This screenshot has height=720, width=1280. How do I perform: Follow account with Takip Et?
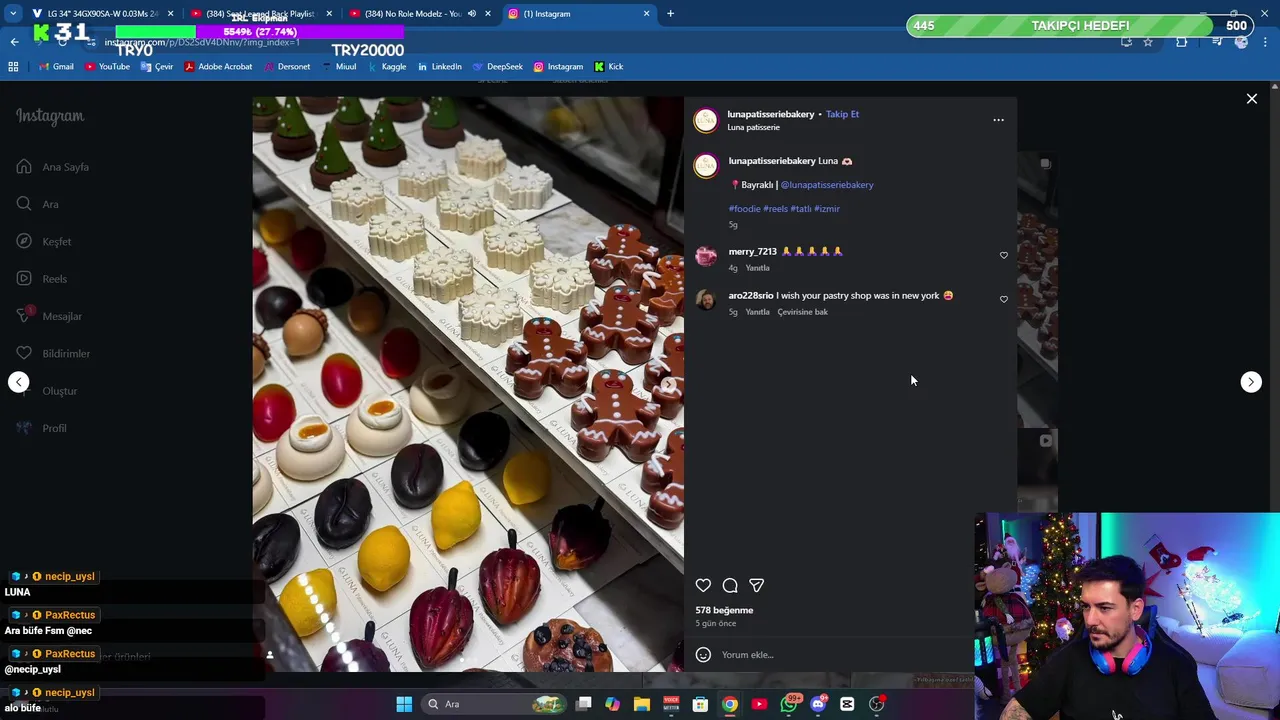842,114
